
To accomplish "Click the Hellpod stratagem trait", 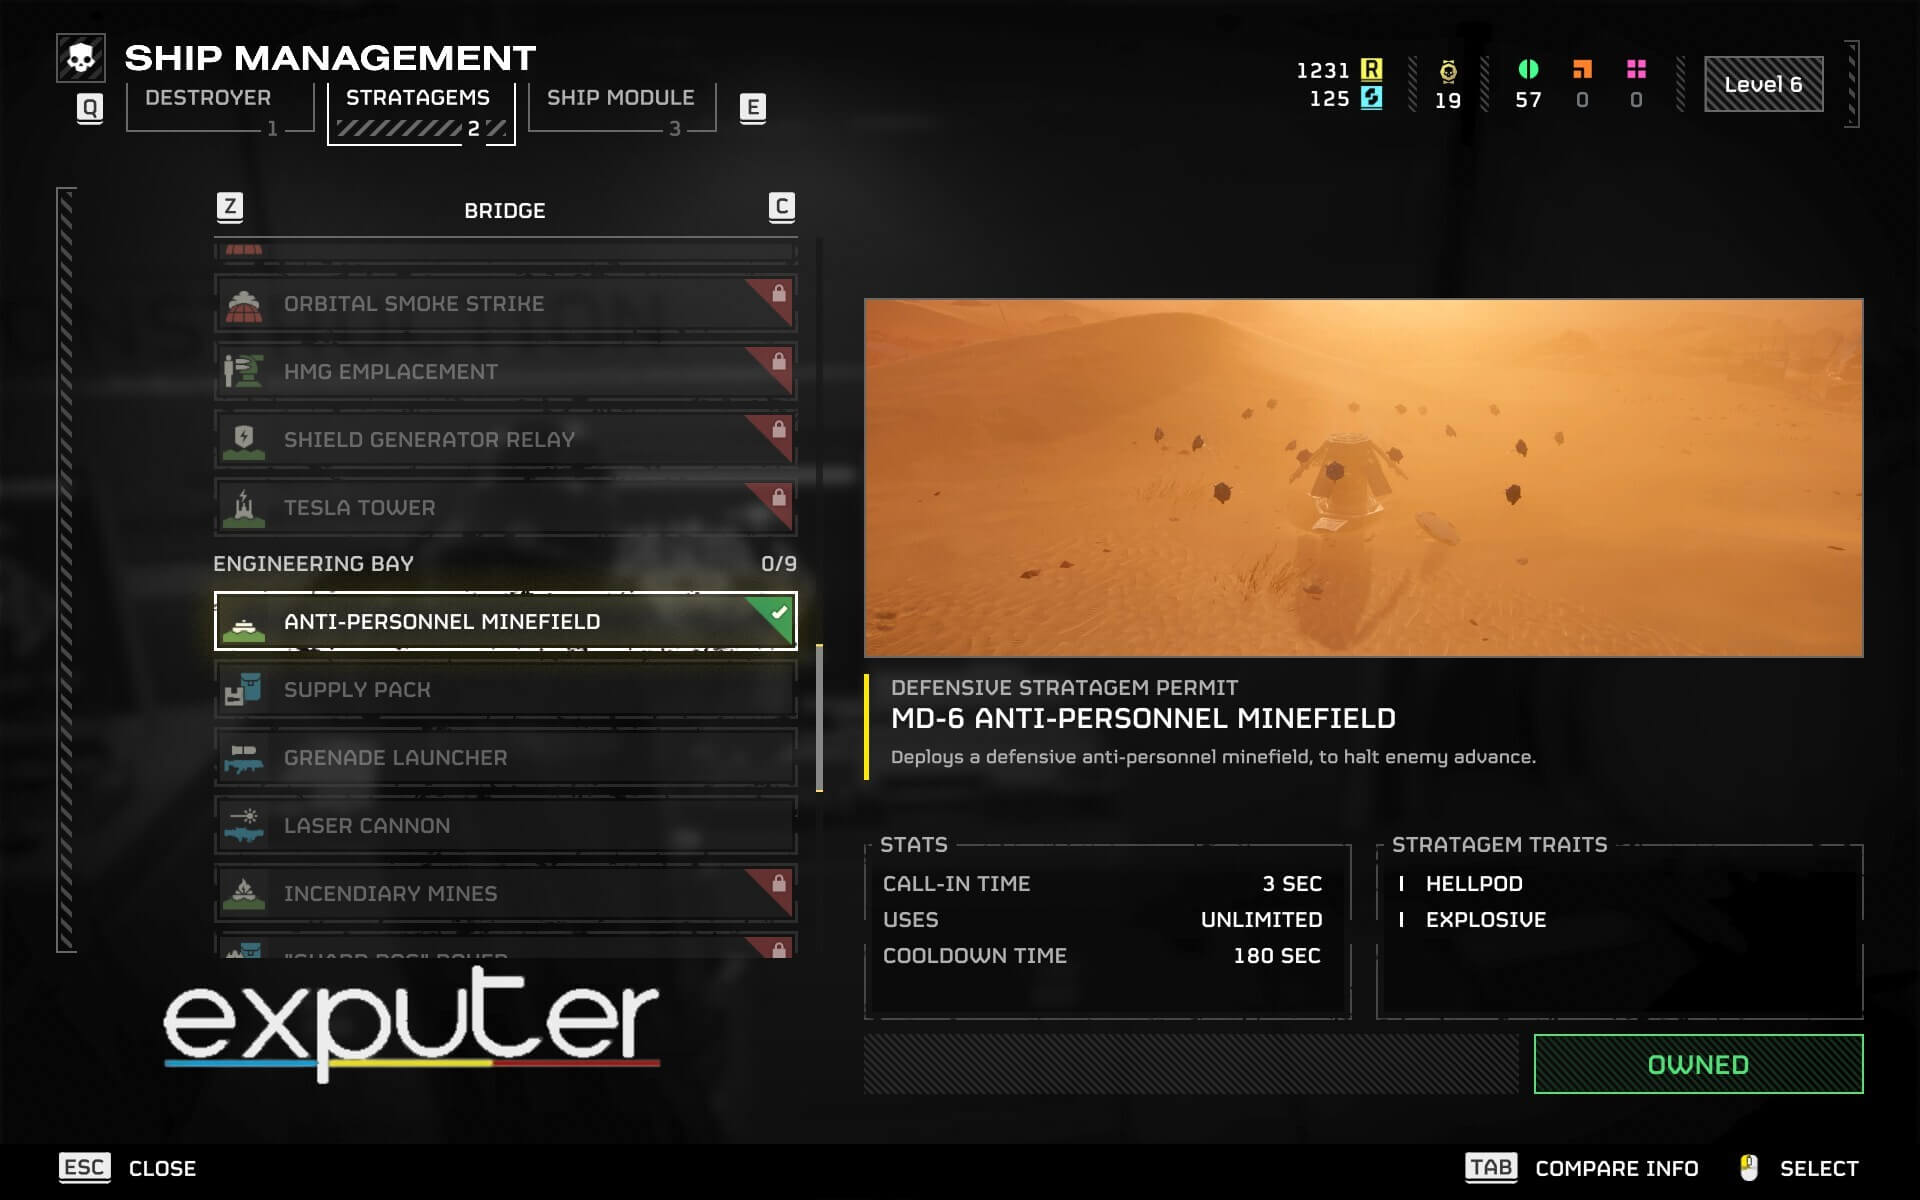I will tap(1474, 884).
